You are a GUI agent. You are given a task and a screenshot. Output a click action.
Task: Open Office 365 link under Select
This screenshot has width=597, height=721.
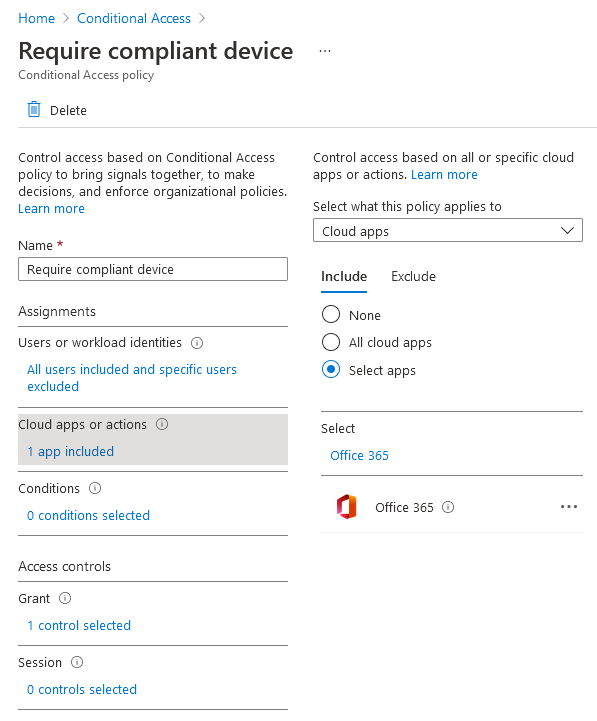[359, 455]
